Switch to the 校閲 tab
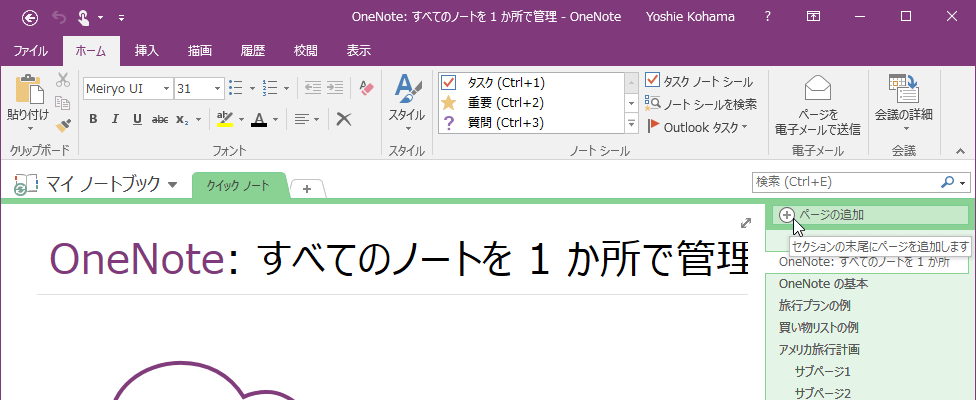This screenshot has height=400, width=976. click(x=306, y=51)
